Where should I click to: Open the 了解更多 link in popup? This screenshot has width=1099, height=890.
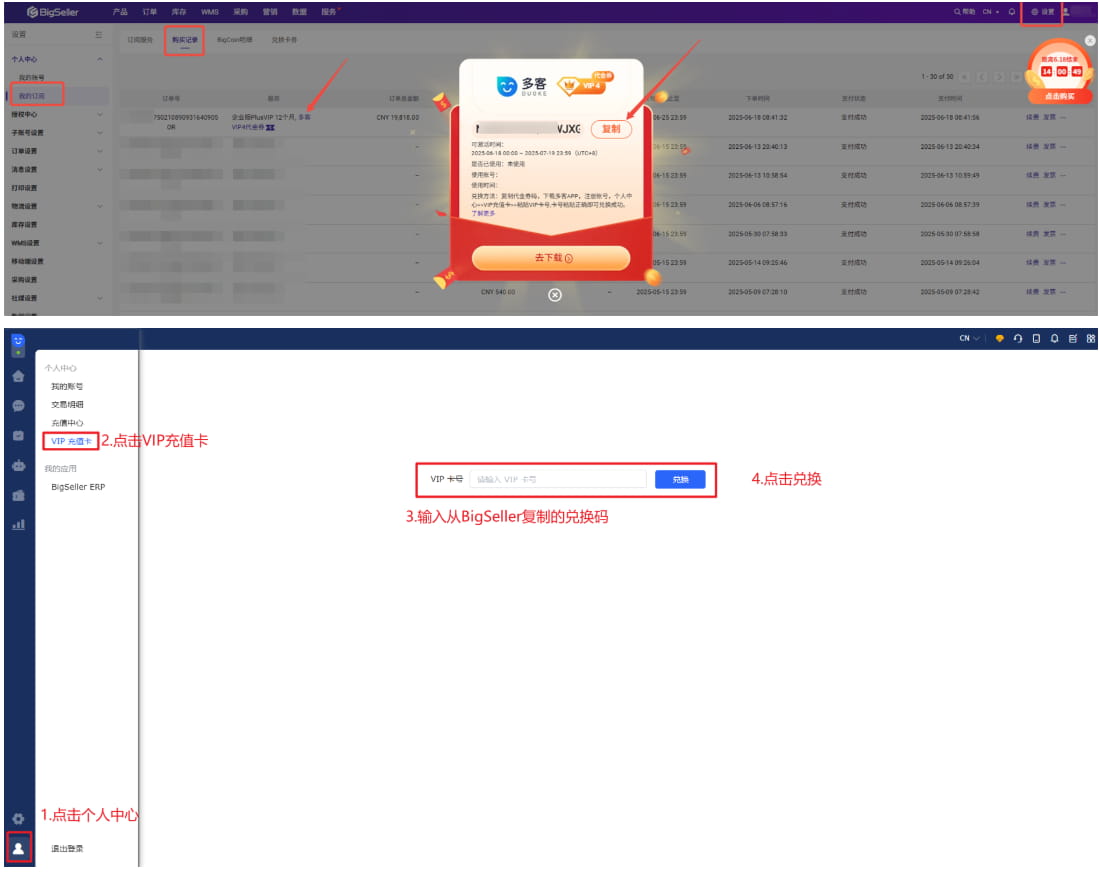click(x=483, y=213)
